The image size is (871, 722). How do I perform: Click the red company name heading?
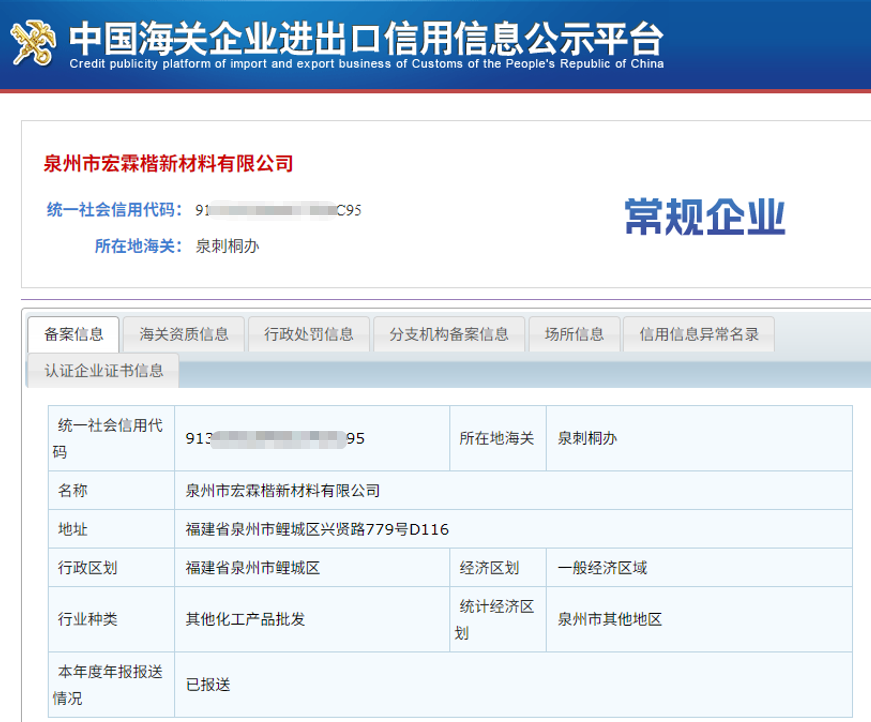tap(168, 164)
